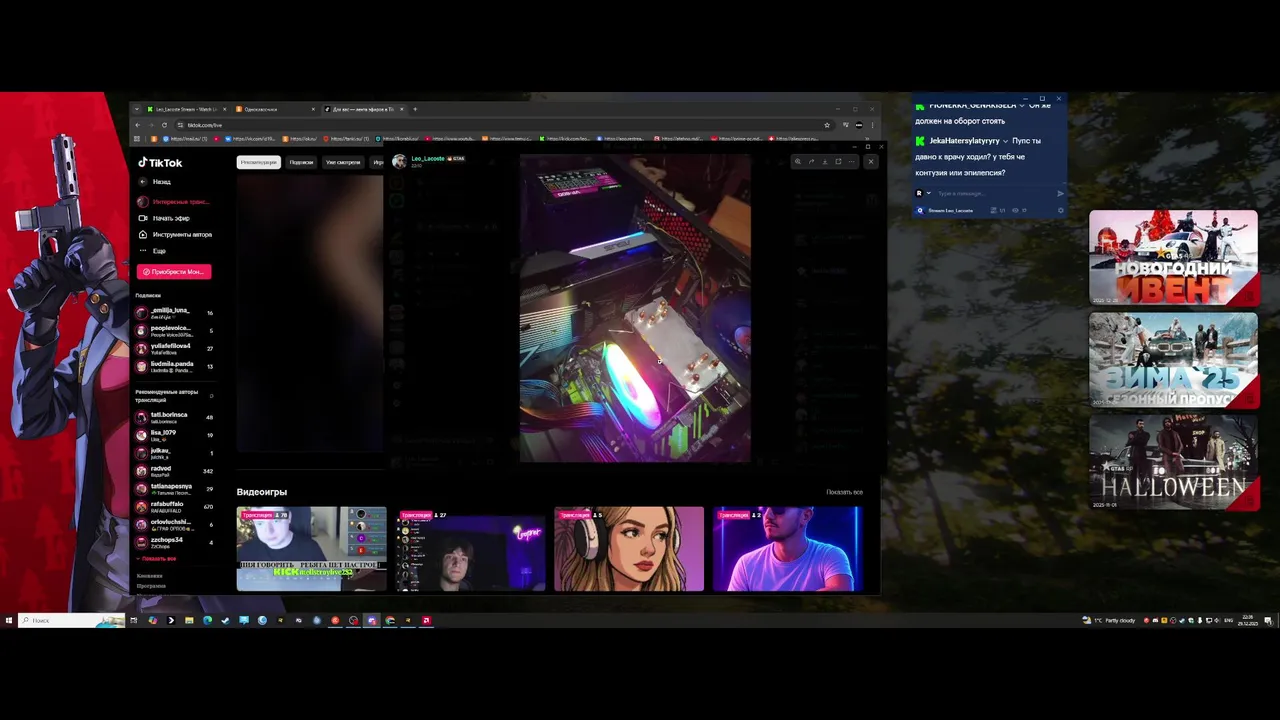Image resolution: width=1280 pixels, height=720 pixels.
Task: Open the man in sunglasses stream thumbnail
Action: click(x=787, y=549)
